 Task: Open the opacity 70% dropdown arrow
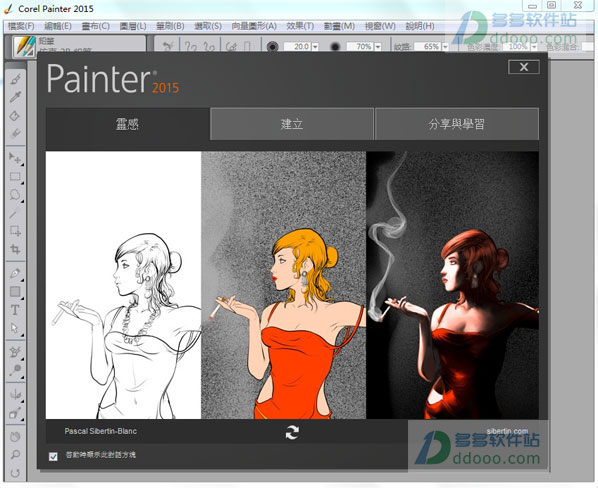378,47
